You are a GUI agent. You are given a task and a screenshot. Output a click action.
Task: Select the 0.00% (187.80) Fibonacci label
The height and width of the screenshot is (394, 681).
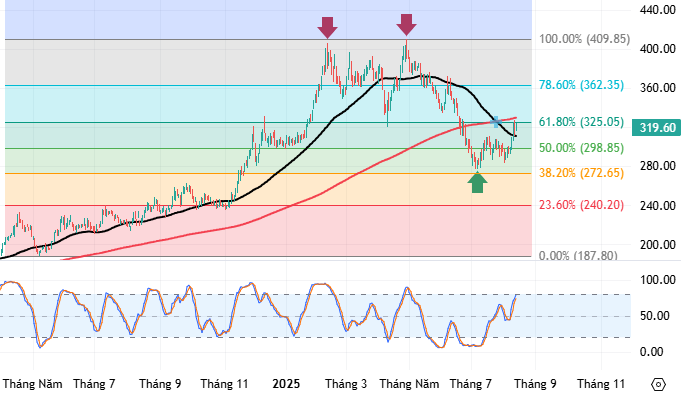pos(578,255)
